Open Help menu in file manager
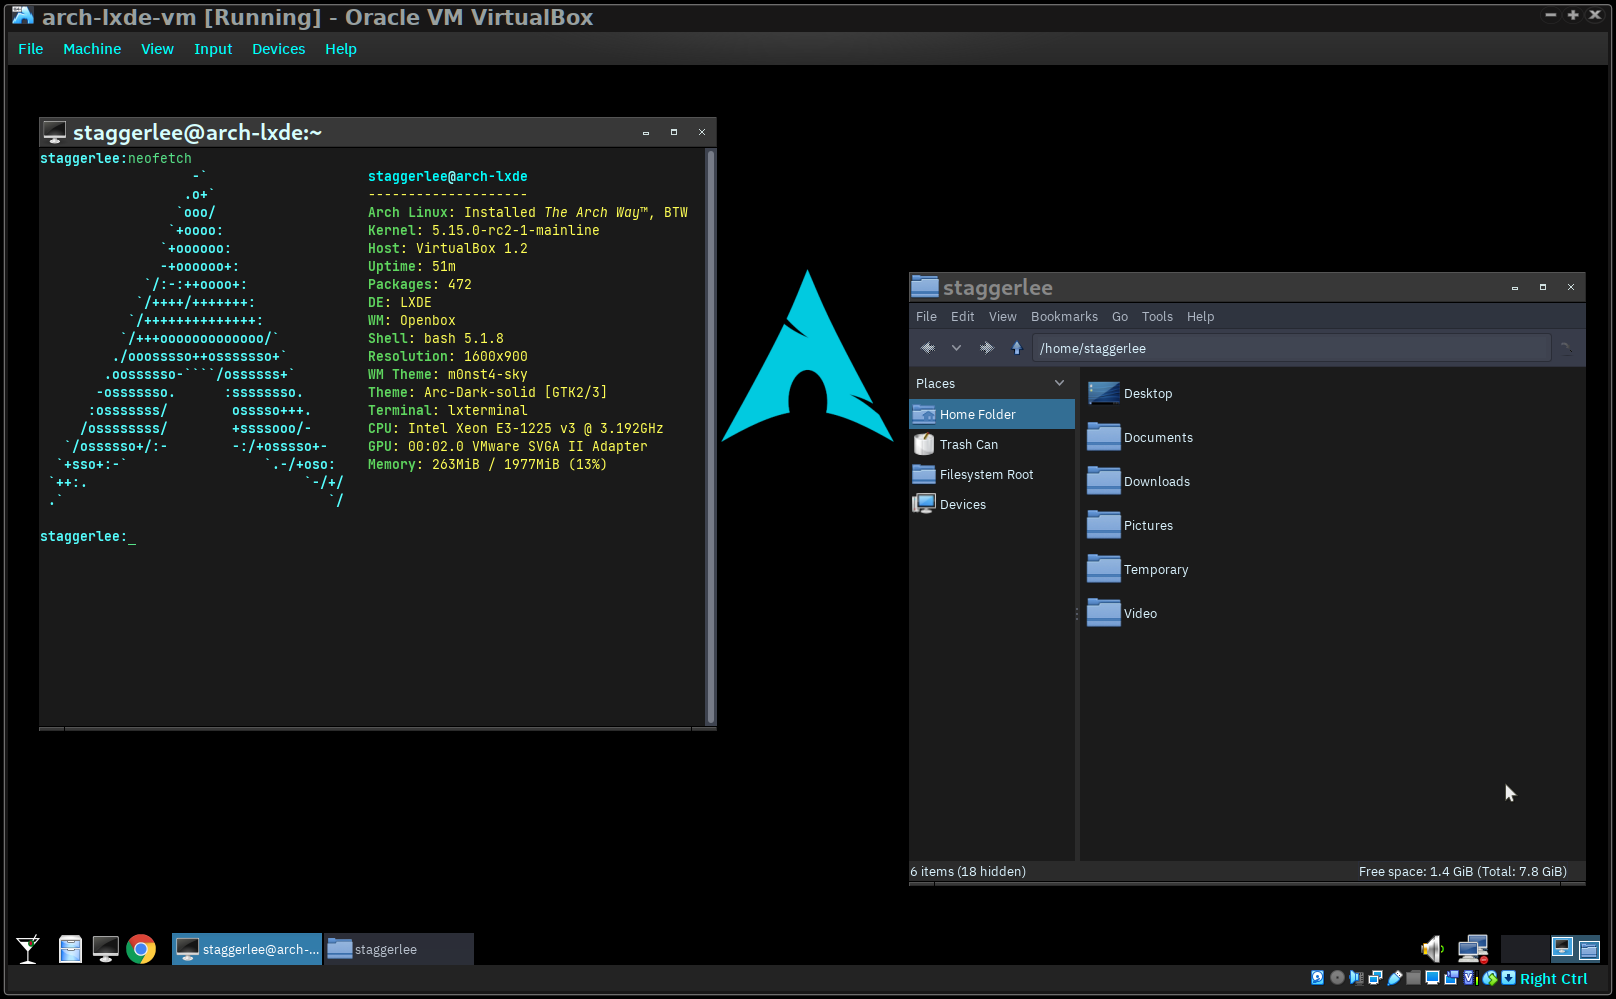The width and height of the screenshot is (1616, 999). tap(1201, 317)
